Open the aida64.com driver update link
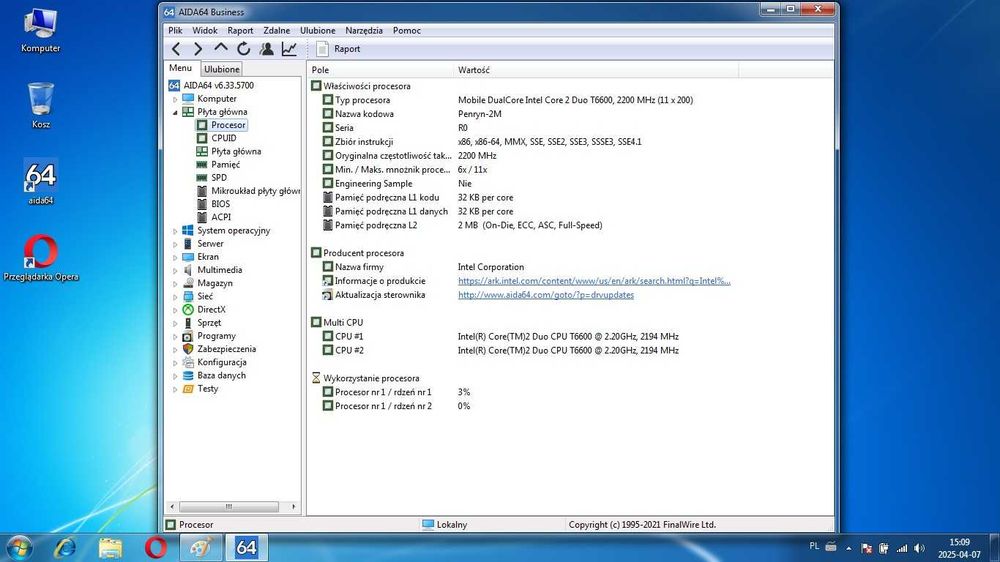Screen dimensions: 1000x562 (546, 295)
